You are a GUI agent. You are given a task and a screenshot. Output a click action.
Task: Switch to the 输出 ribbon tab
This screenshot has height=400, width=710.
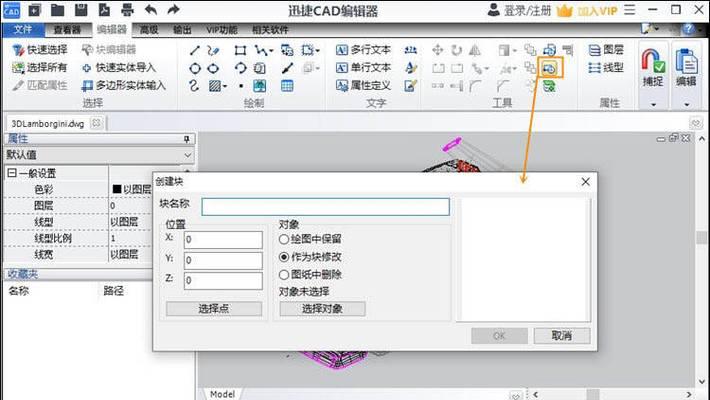click(182, 30)
